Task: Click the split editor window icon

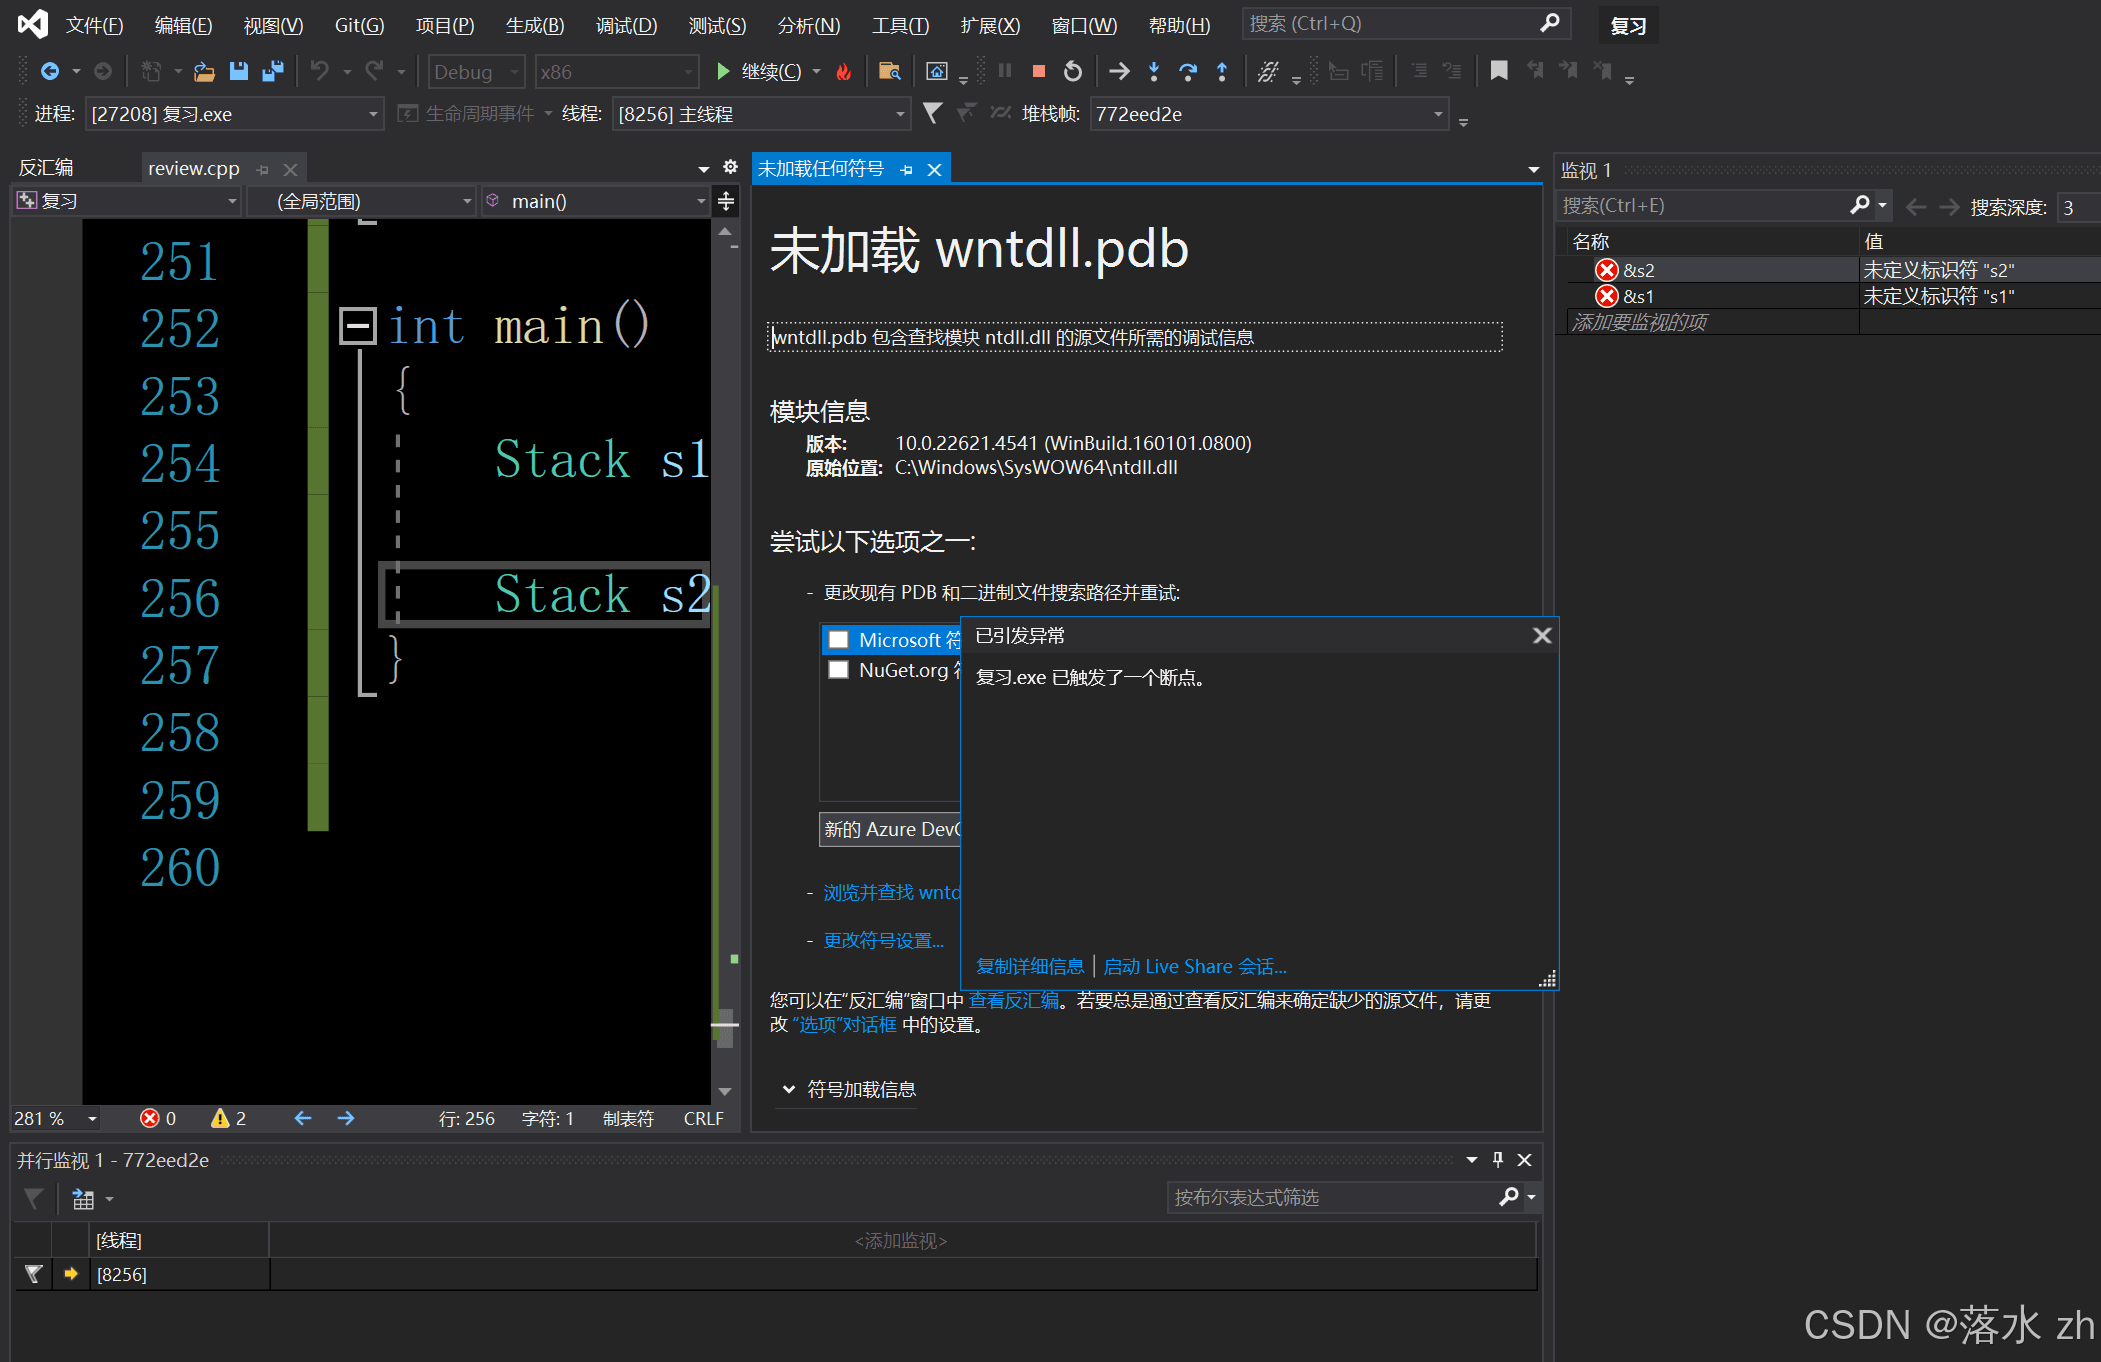Action: tap(726, 201)
